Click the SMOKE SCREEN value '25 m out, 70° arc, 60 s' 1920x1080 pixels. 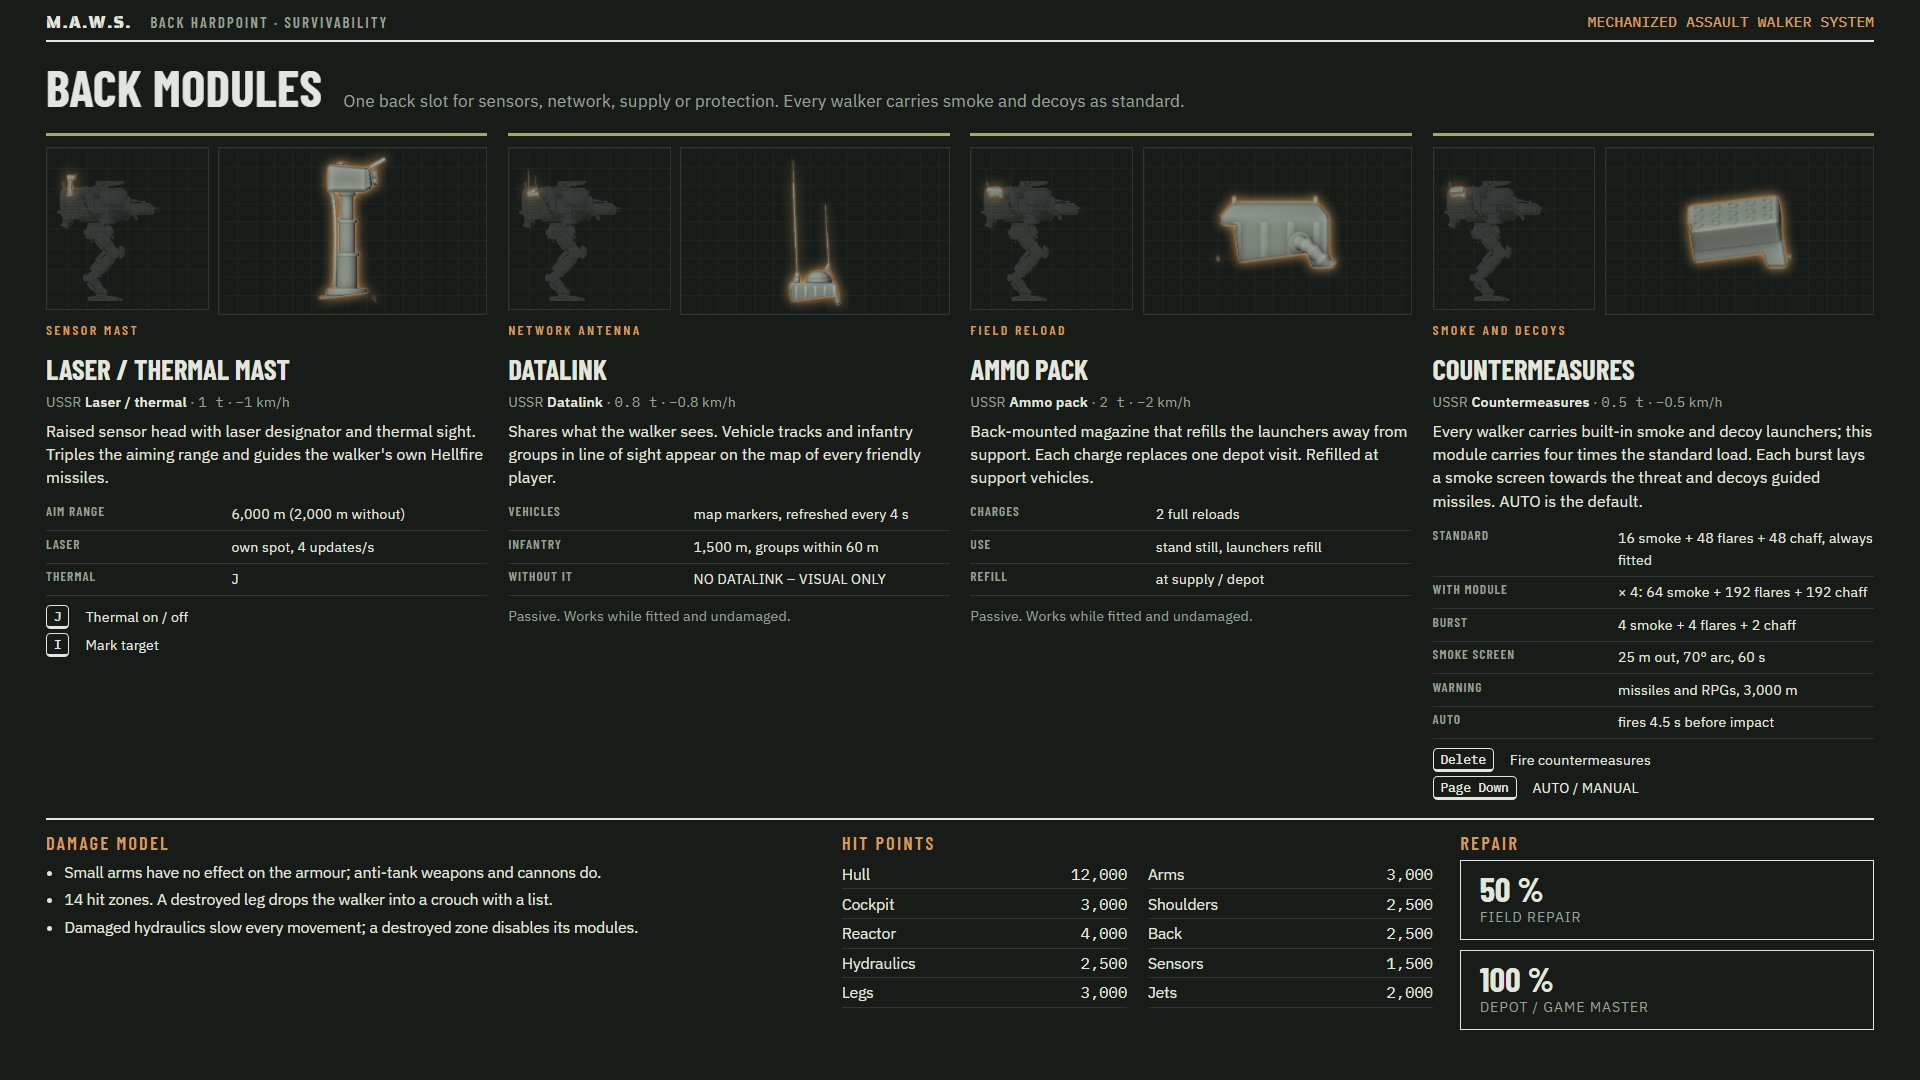1691,657
